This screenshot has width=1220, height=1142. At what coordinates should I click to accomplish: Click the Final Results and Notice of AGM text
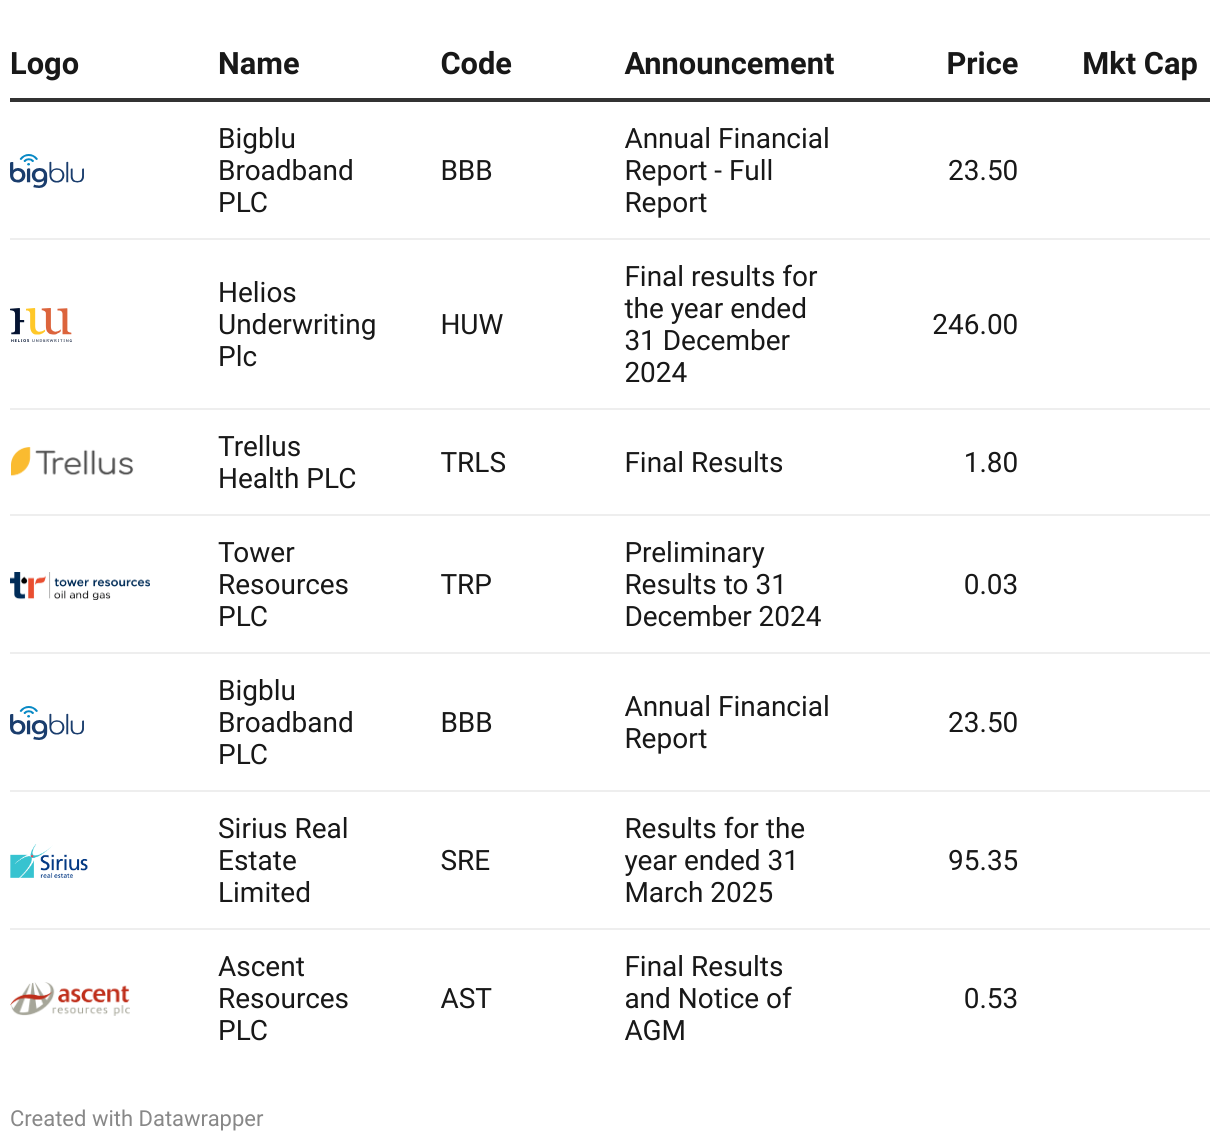(x=707, y=998)
